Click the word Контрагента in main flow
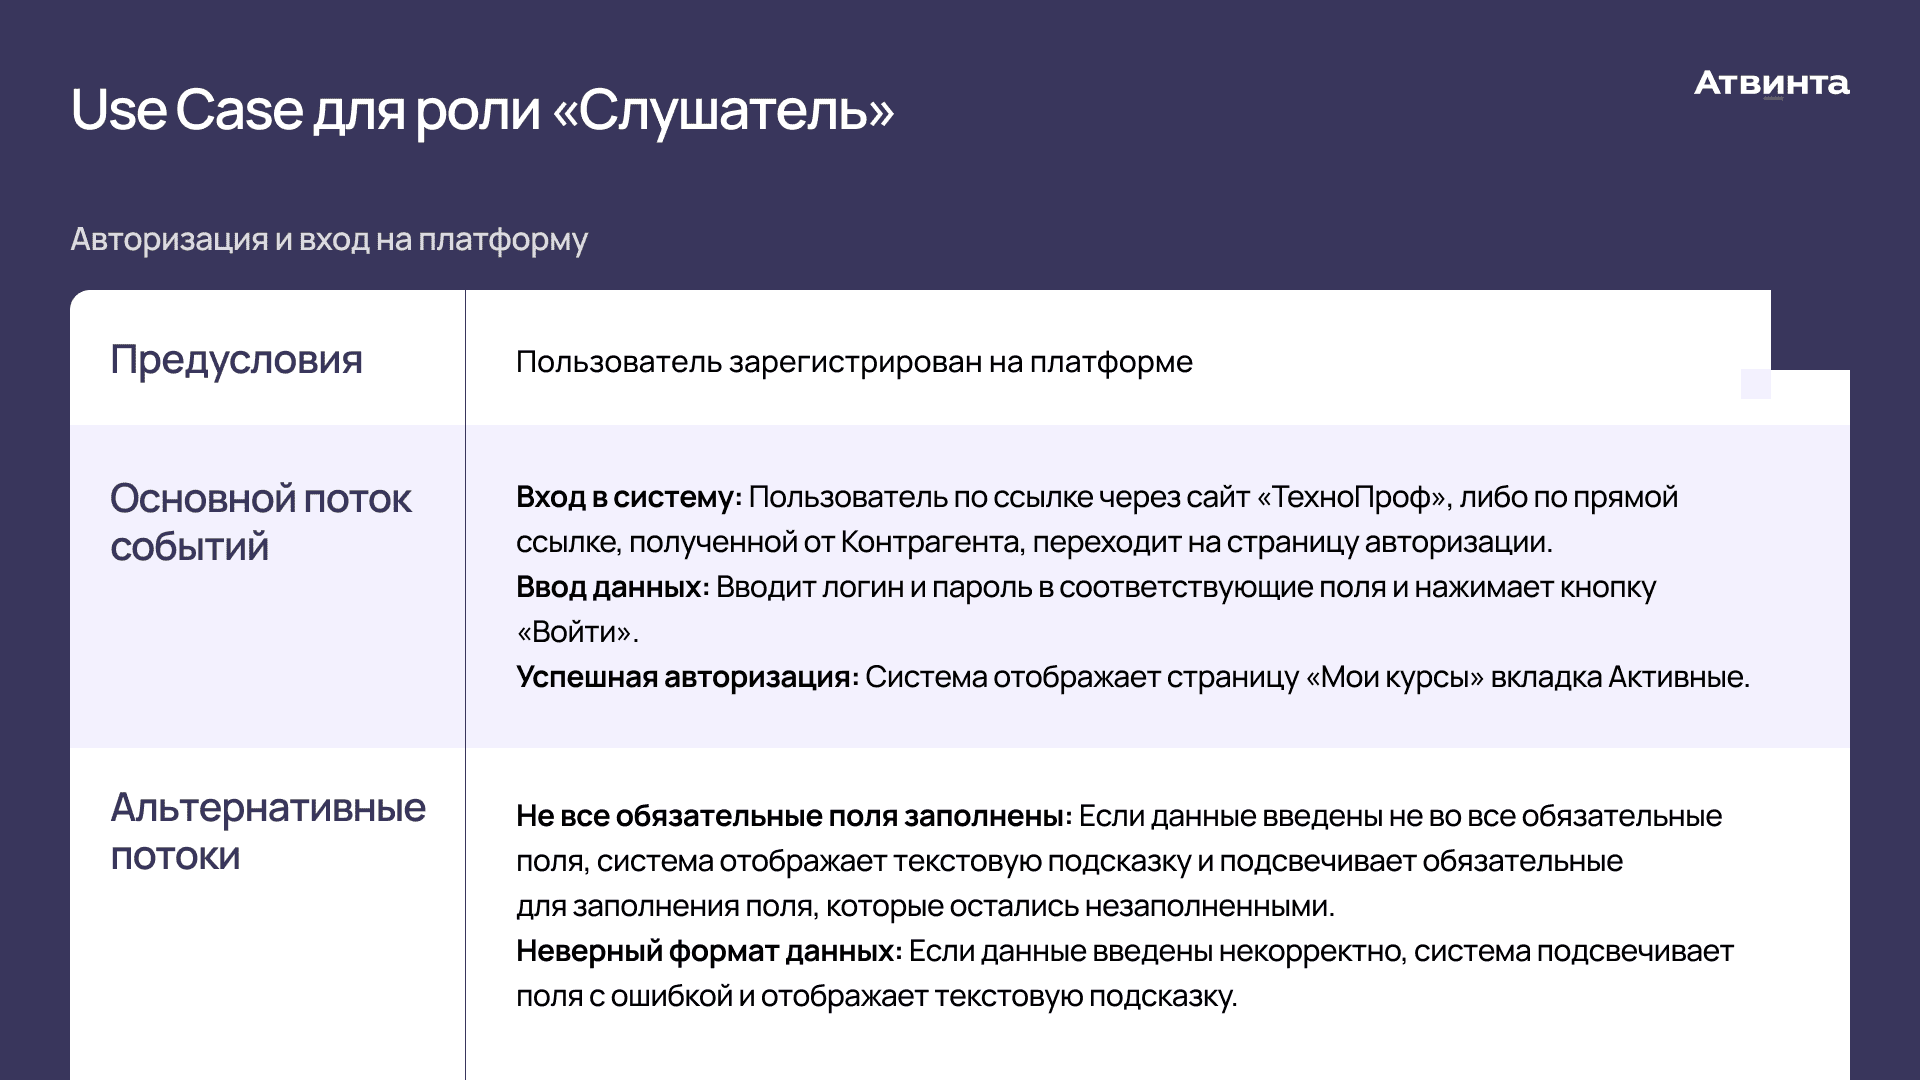Image resolution: width=1920 pixels, height=1080 pixels. [x=930, y=542]
